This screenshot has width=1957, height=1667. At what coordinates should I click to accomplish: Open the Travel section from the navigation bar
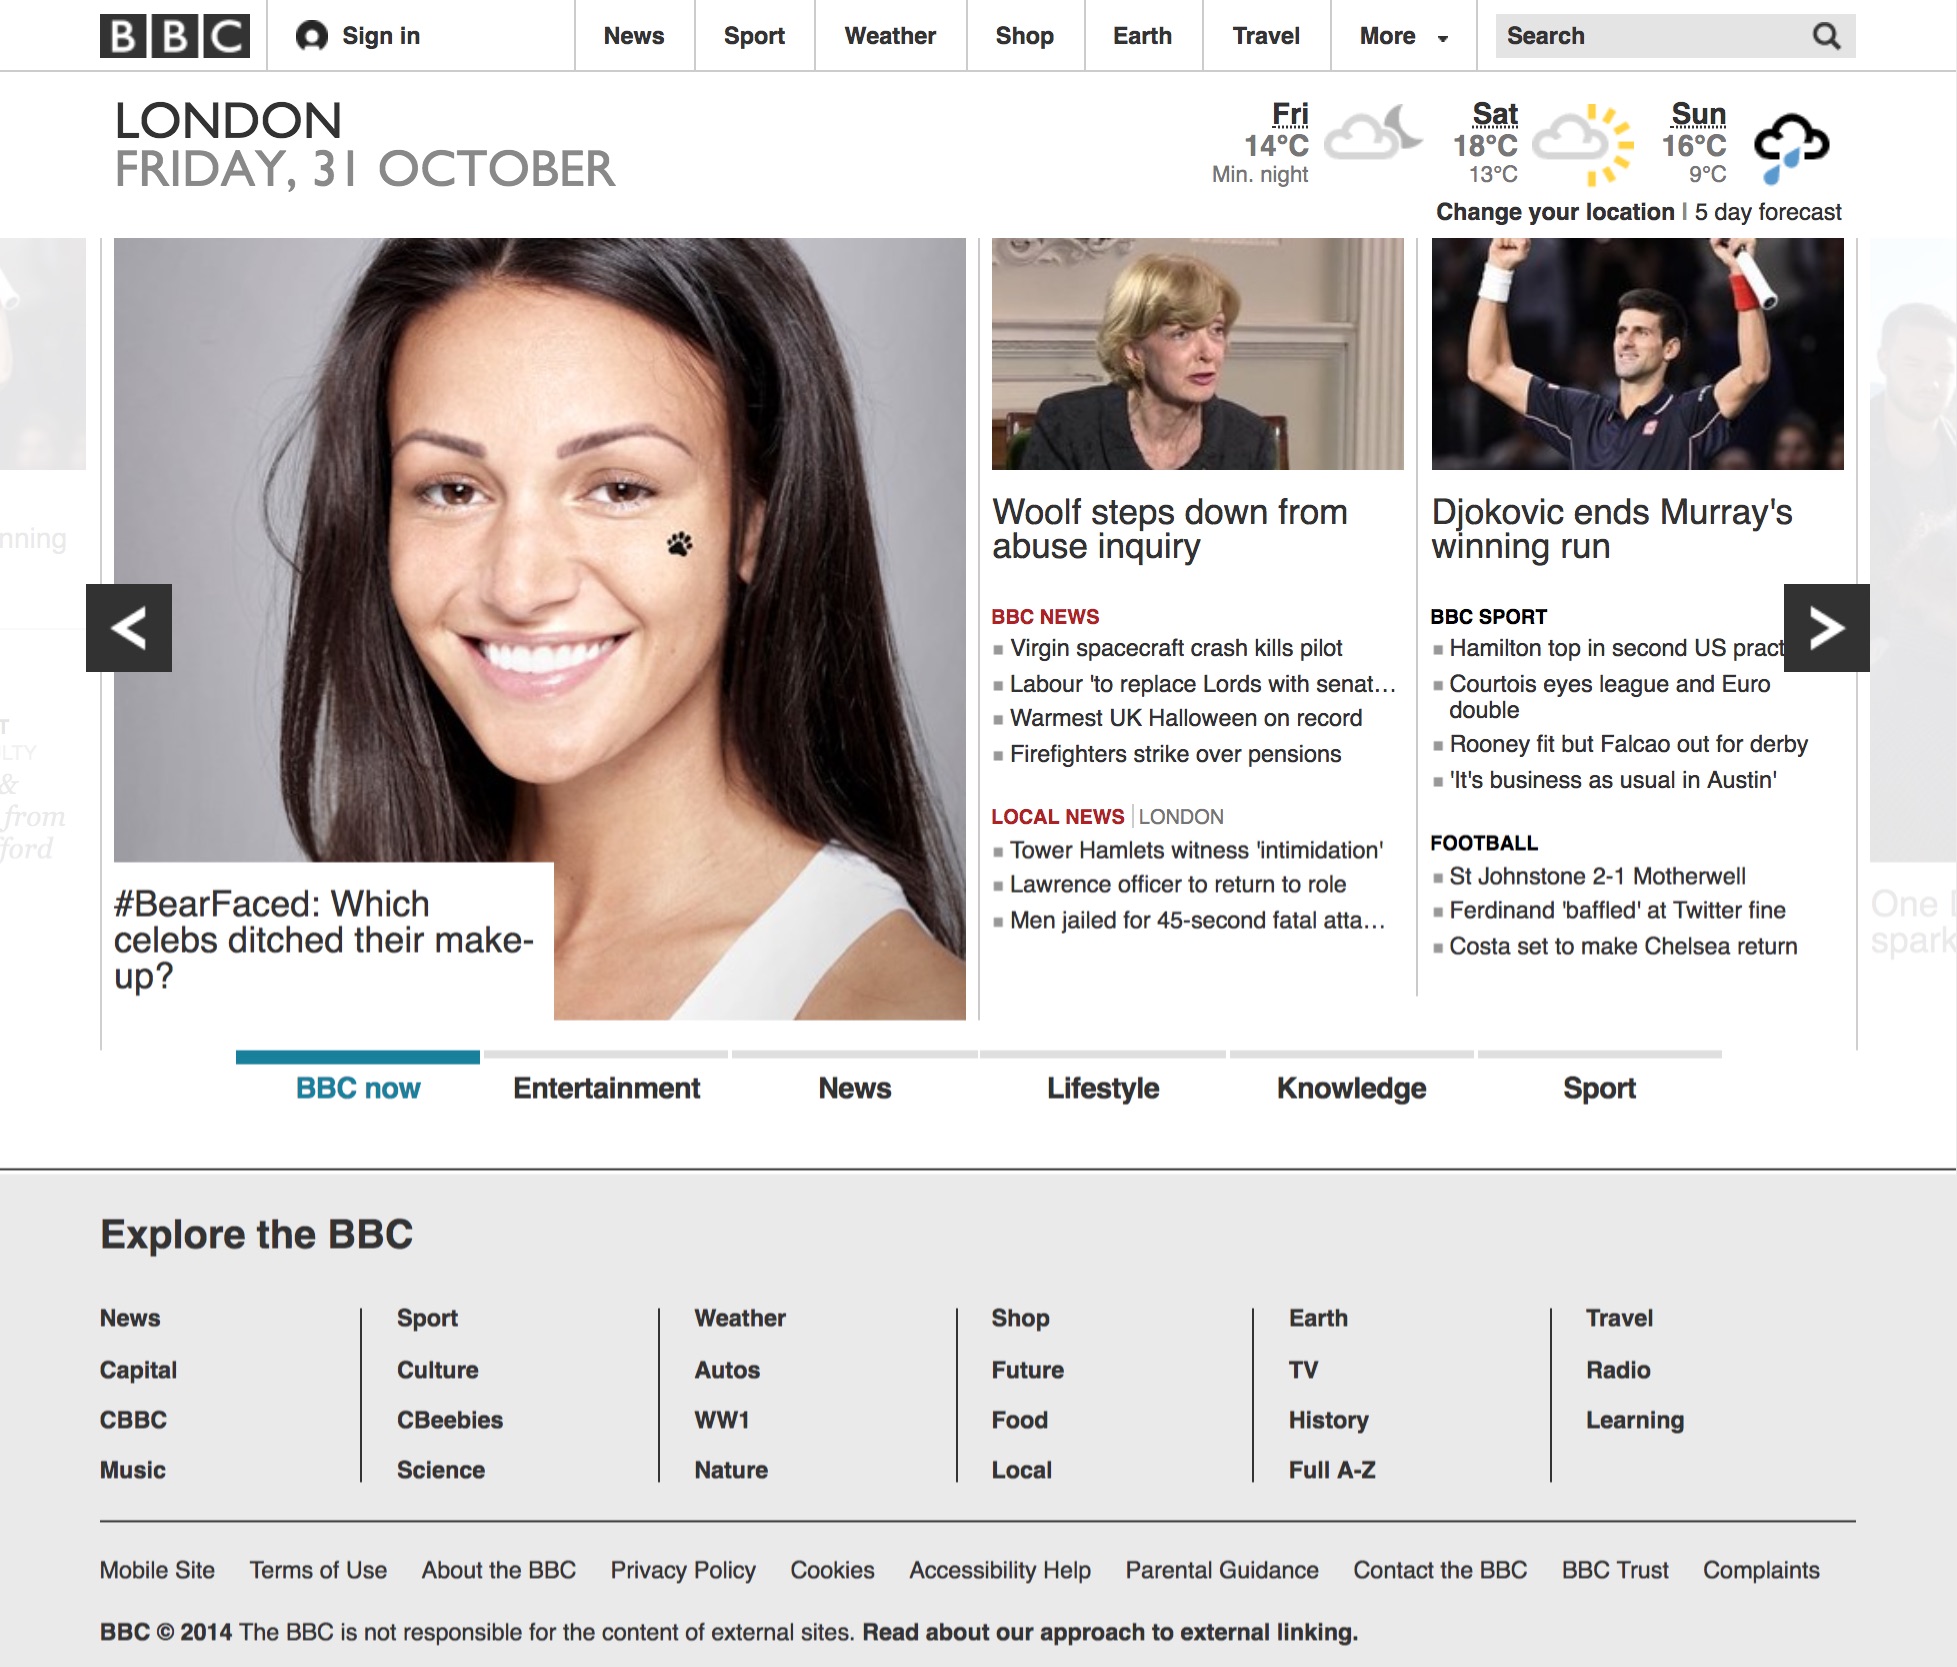1265,35
